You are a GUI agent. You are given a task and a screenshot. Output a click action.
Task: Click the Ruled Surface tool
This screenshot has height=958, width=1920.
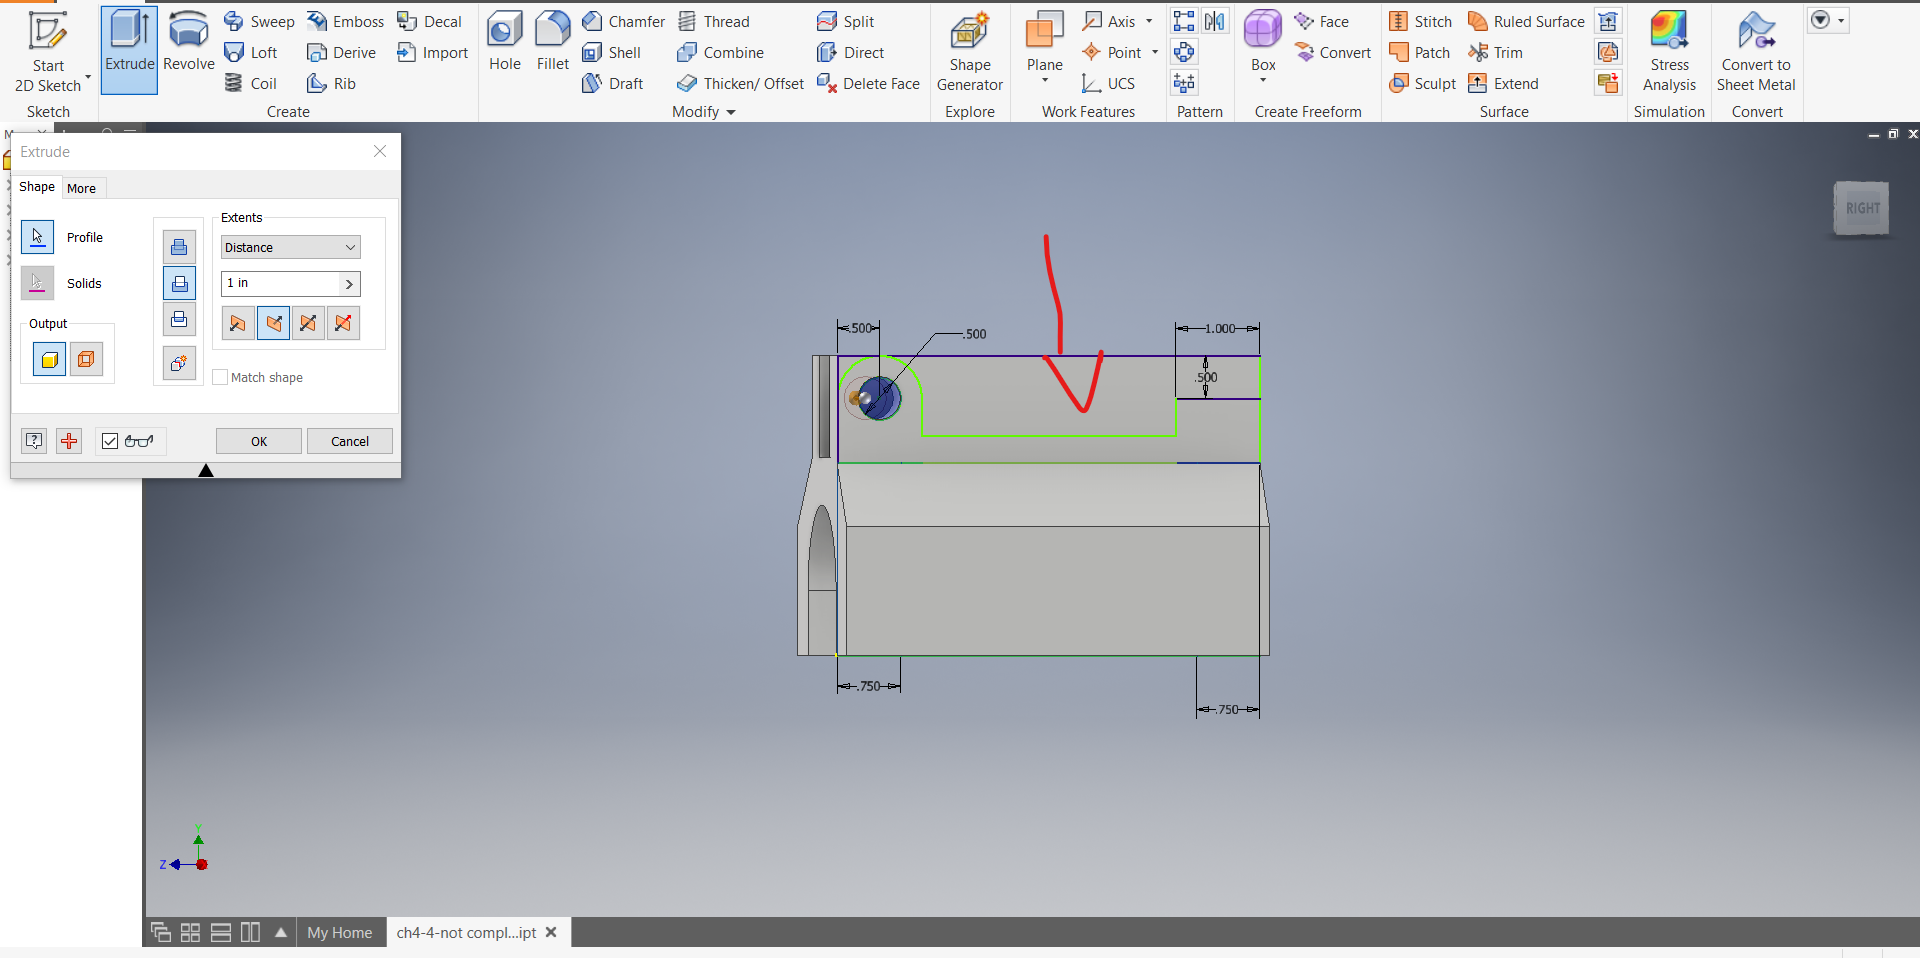(1526, 21)
